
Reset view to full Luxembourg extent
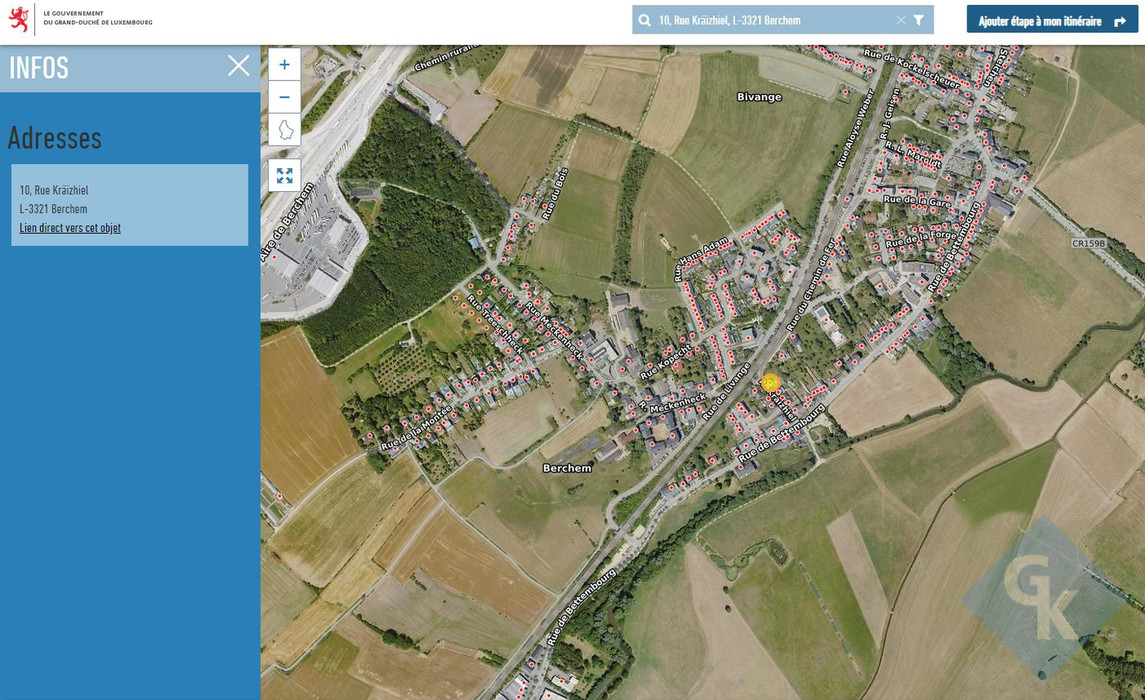[x=284, y=129]
